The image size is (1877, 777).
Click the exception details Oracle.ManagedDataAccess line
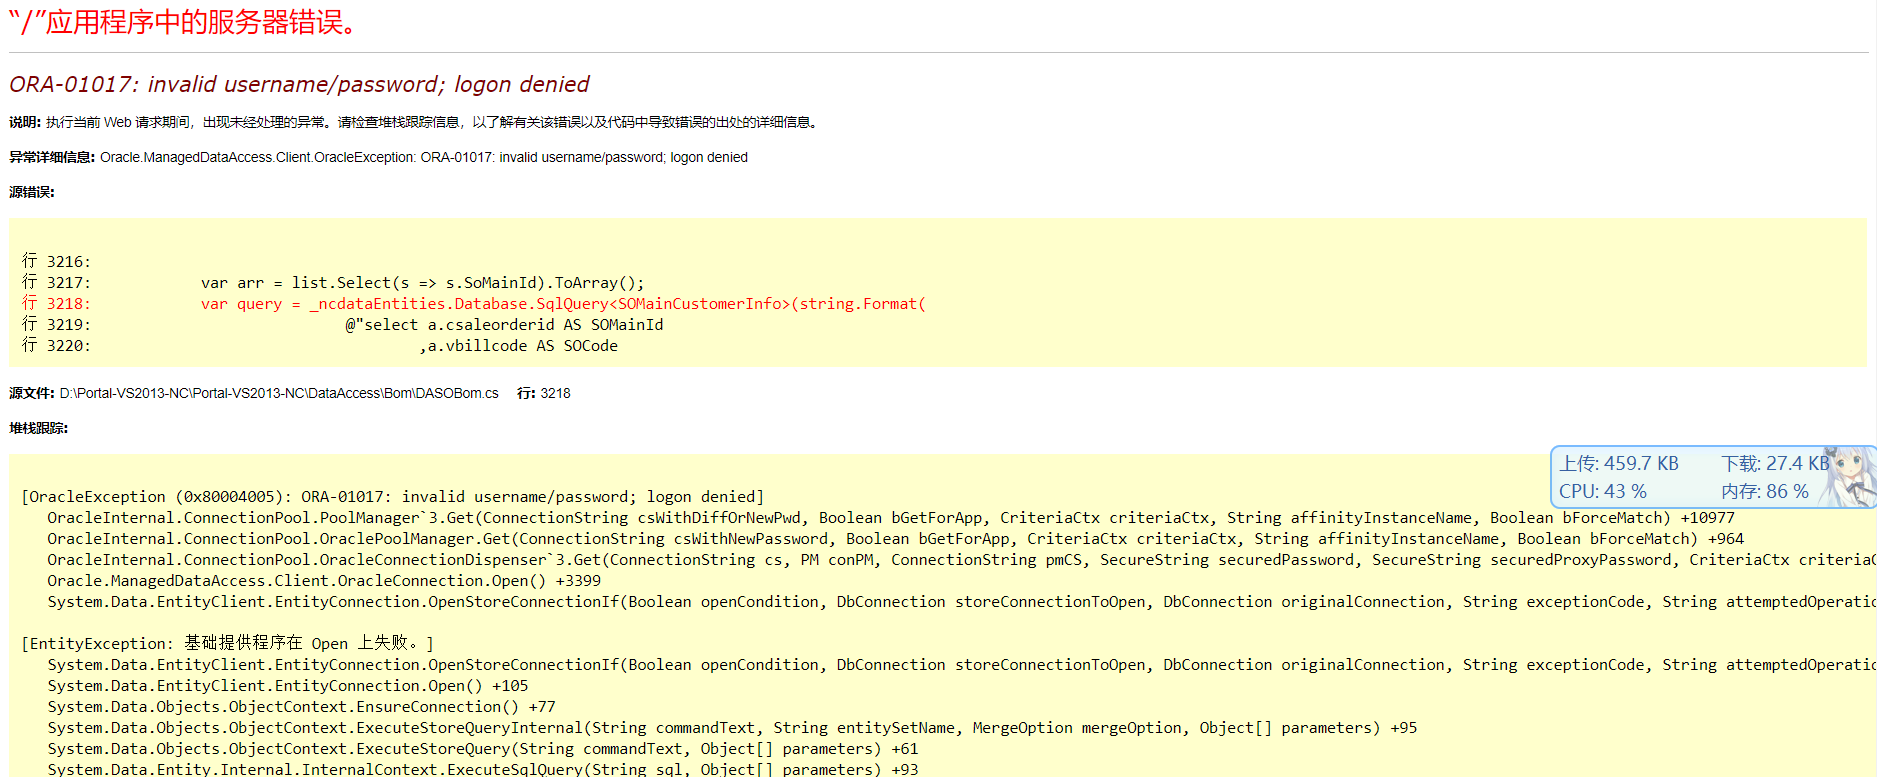click(x=423, y=158)
